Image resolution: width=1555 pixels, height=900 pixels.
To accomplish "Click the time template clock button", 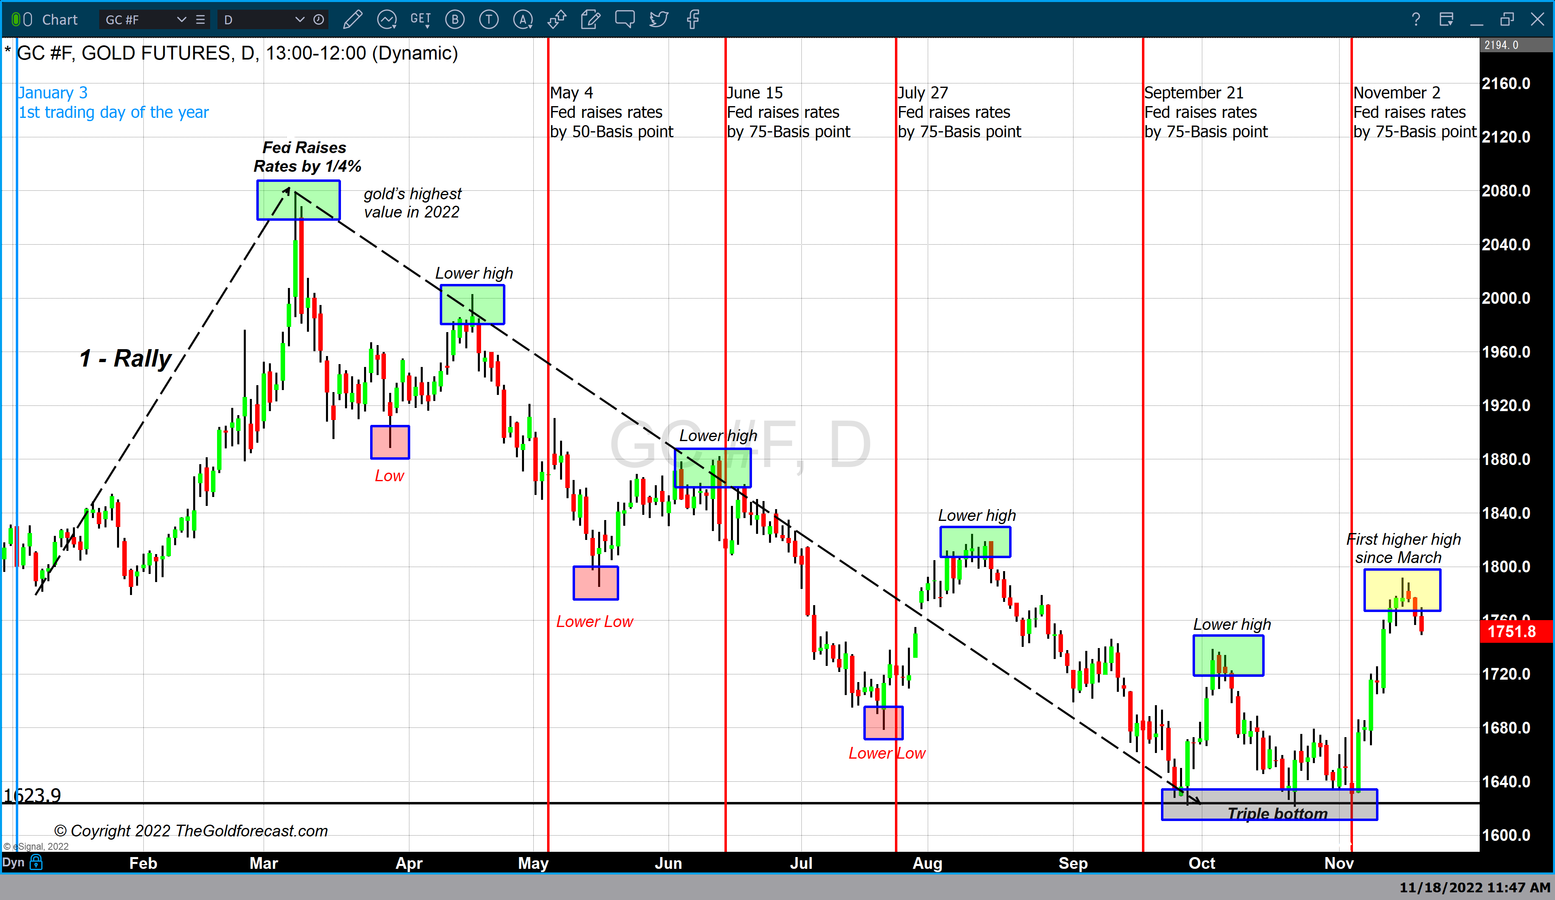I will coord(319,19).
